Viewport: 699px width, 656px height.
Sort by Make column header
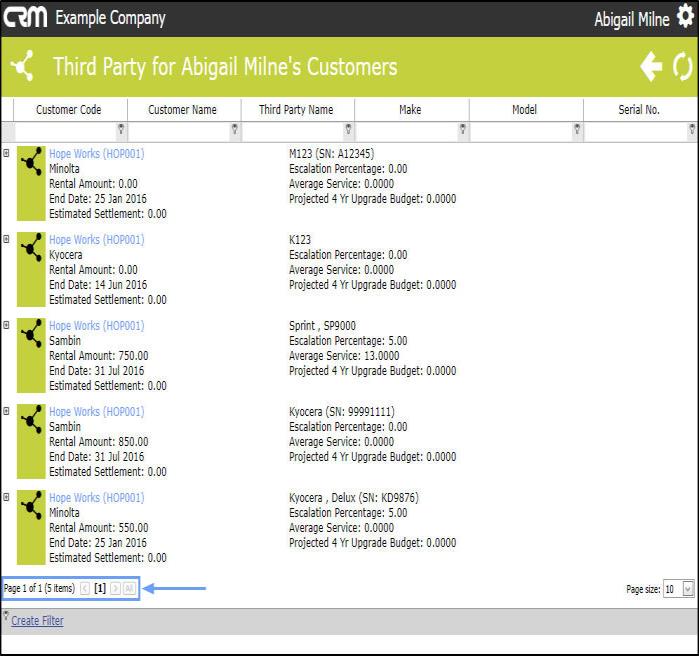[x=410, y=110]
